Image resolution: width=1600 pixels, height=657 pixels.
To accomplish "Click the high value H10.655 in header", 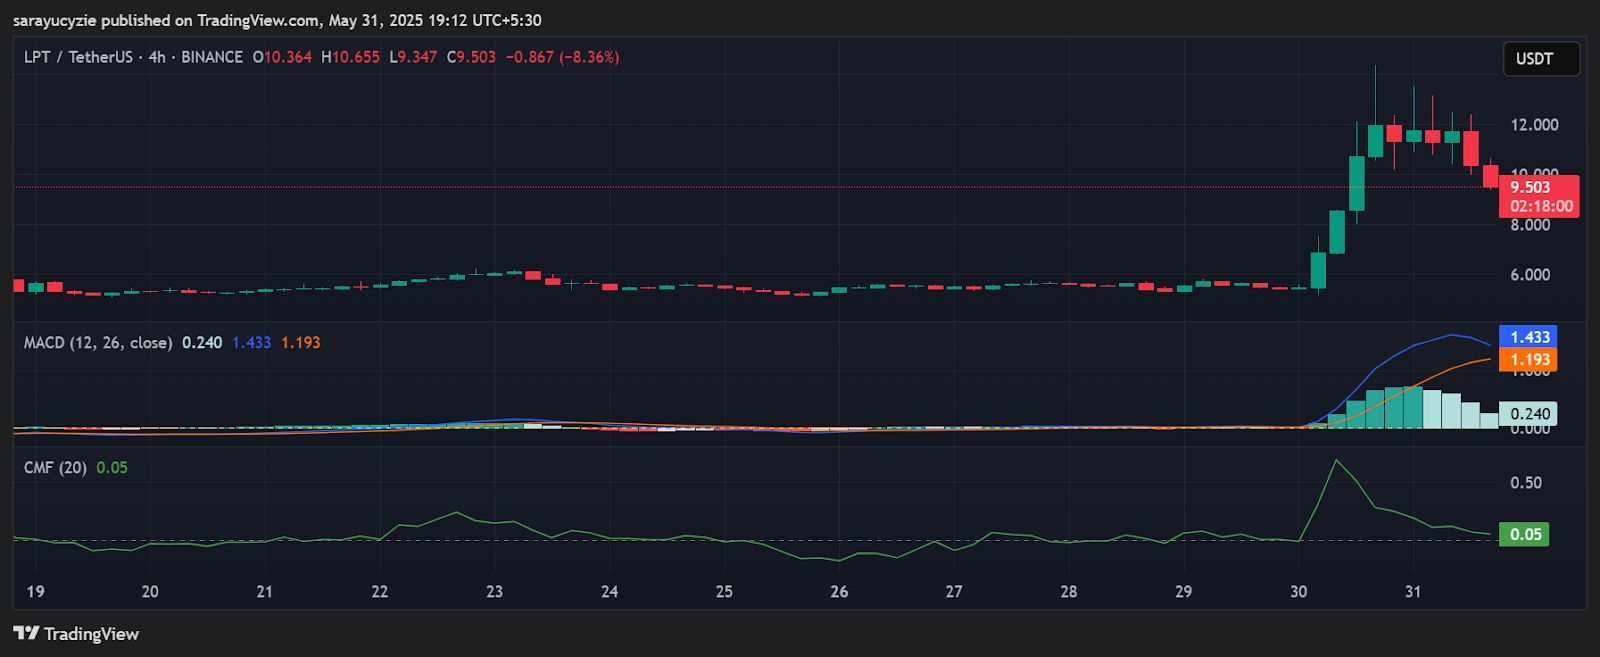I will (350, 57).
